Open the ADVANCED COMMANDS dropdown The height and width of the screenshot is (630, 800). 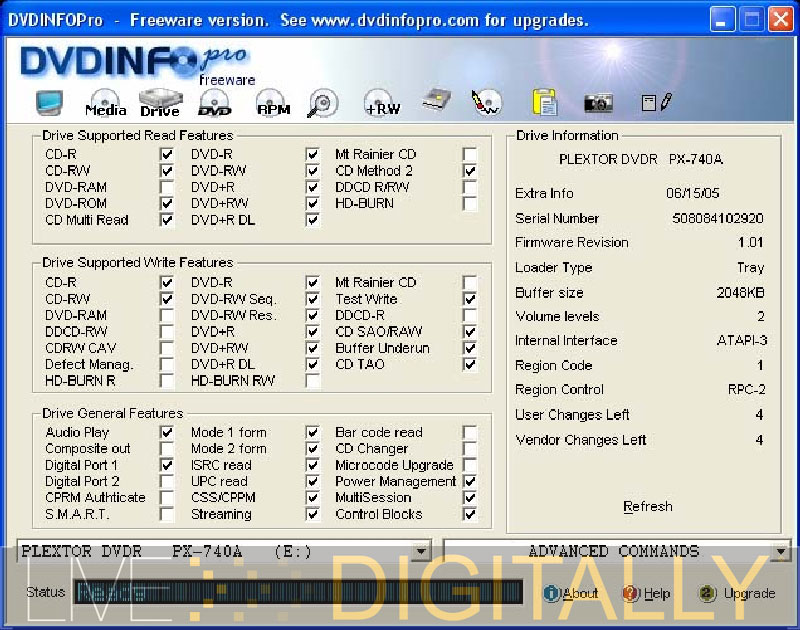point(781,552)
